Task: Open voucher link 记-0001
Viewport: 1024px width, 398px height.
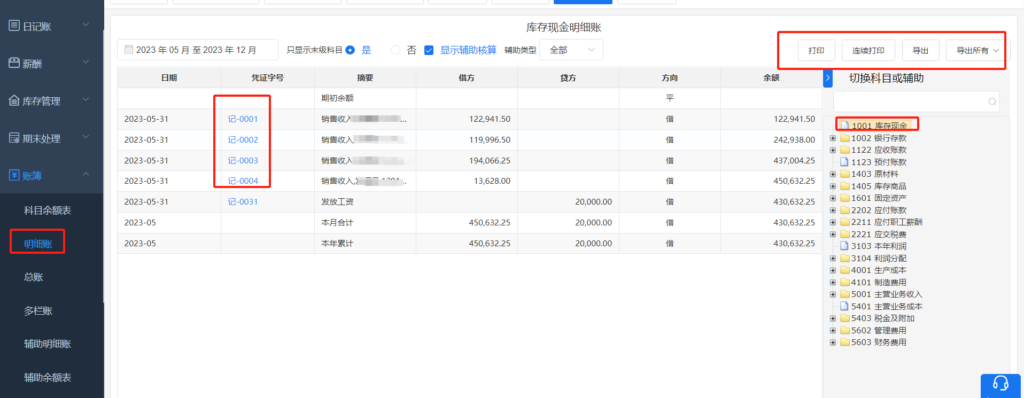Action: tap(243, 119)
